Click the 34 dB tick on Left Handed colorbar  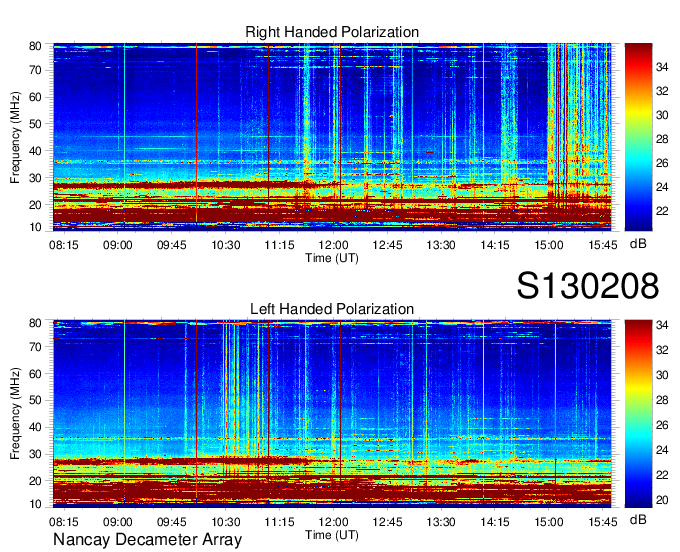pyautogui.click(x=662, y=325)
